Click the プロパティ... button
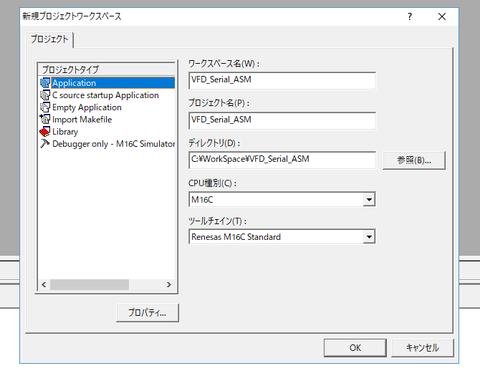The height and width of the screenshot is (391, 480). [x=147, y=313]
